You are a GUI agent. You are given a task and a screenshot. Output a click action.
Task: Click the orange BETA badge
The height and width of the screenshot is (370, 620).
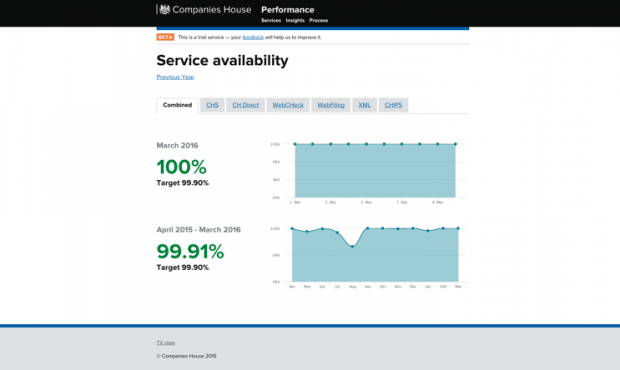(165, 37)
